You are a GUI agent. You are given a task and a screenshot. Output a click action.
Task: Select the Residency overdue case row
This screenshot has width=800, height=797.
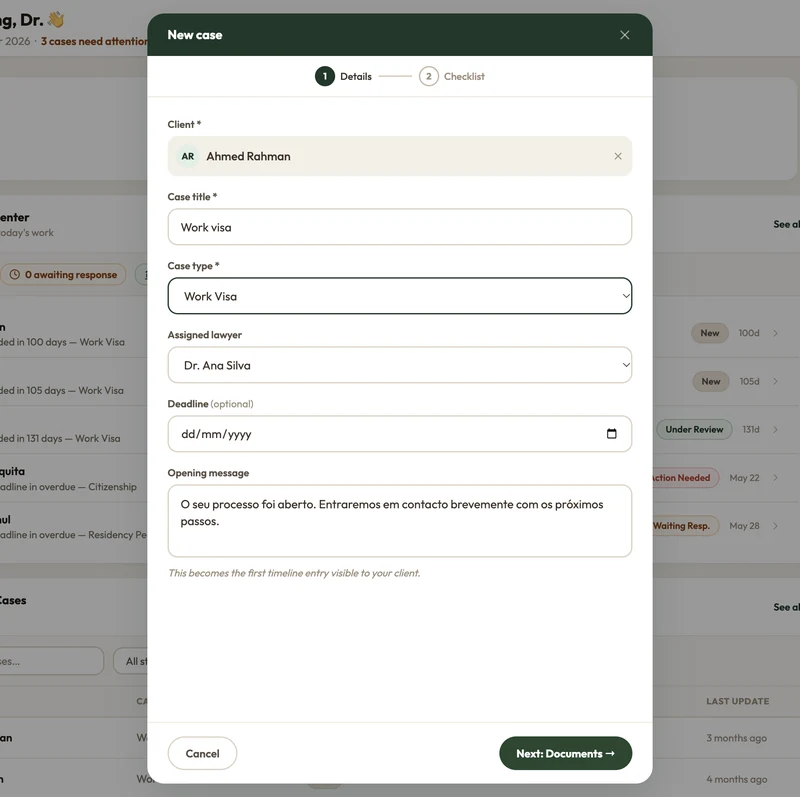73,527
